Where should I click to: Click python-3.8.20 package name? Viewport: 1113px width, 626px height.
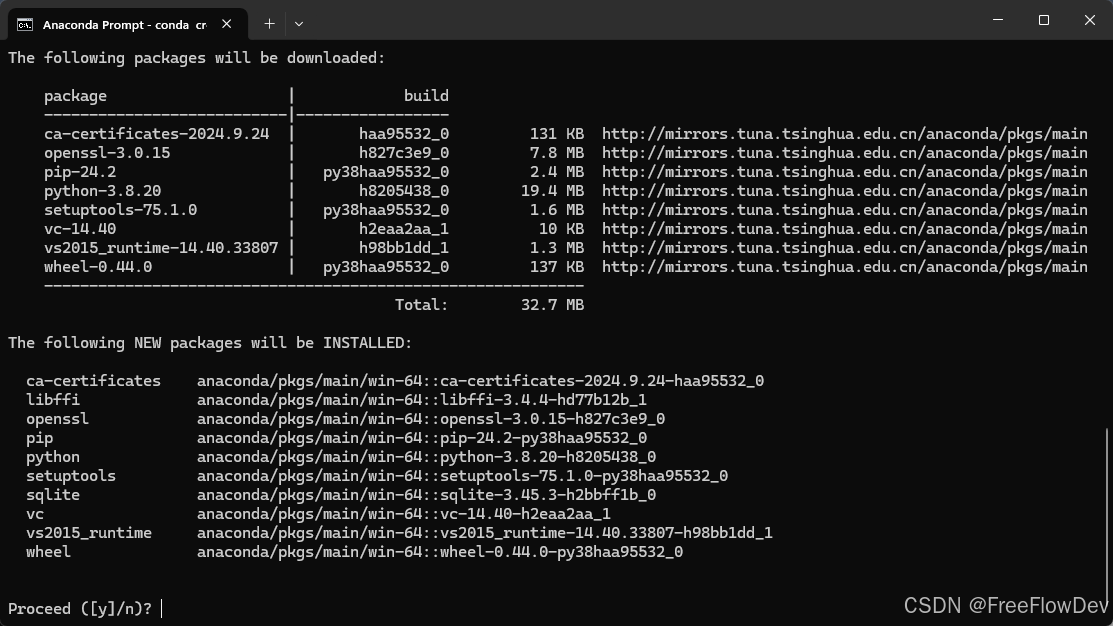(x=102, y=192)
